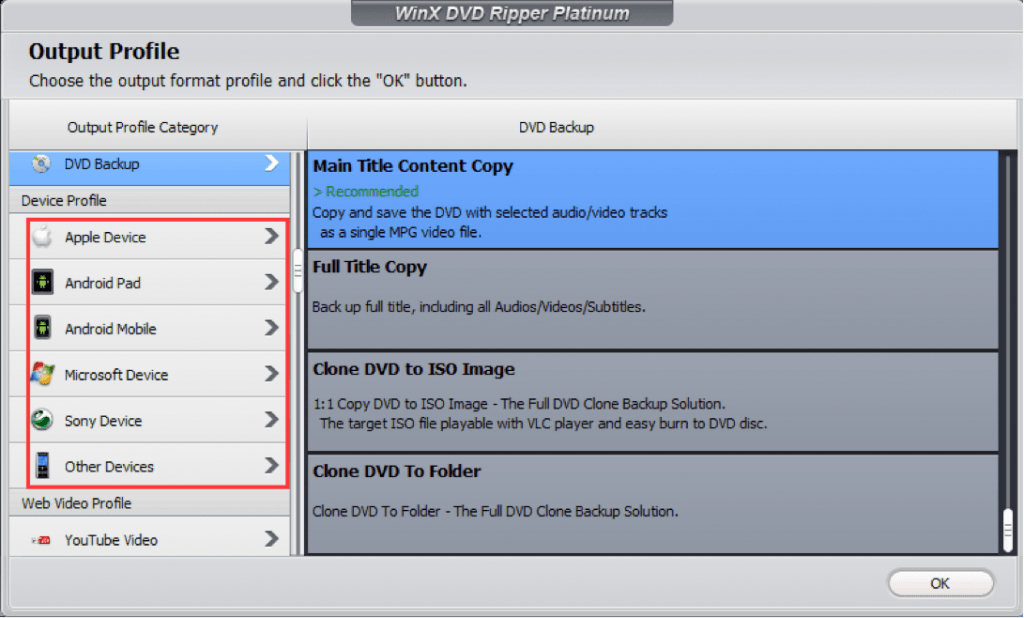Click the Sony Device green icon
Image resolution: width=1024 pixels, height=618 pixels.
point(42,419)
